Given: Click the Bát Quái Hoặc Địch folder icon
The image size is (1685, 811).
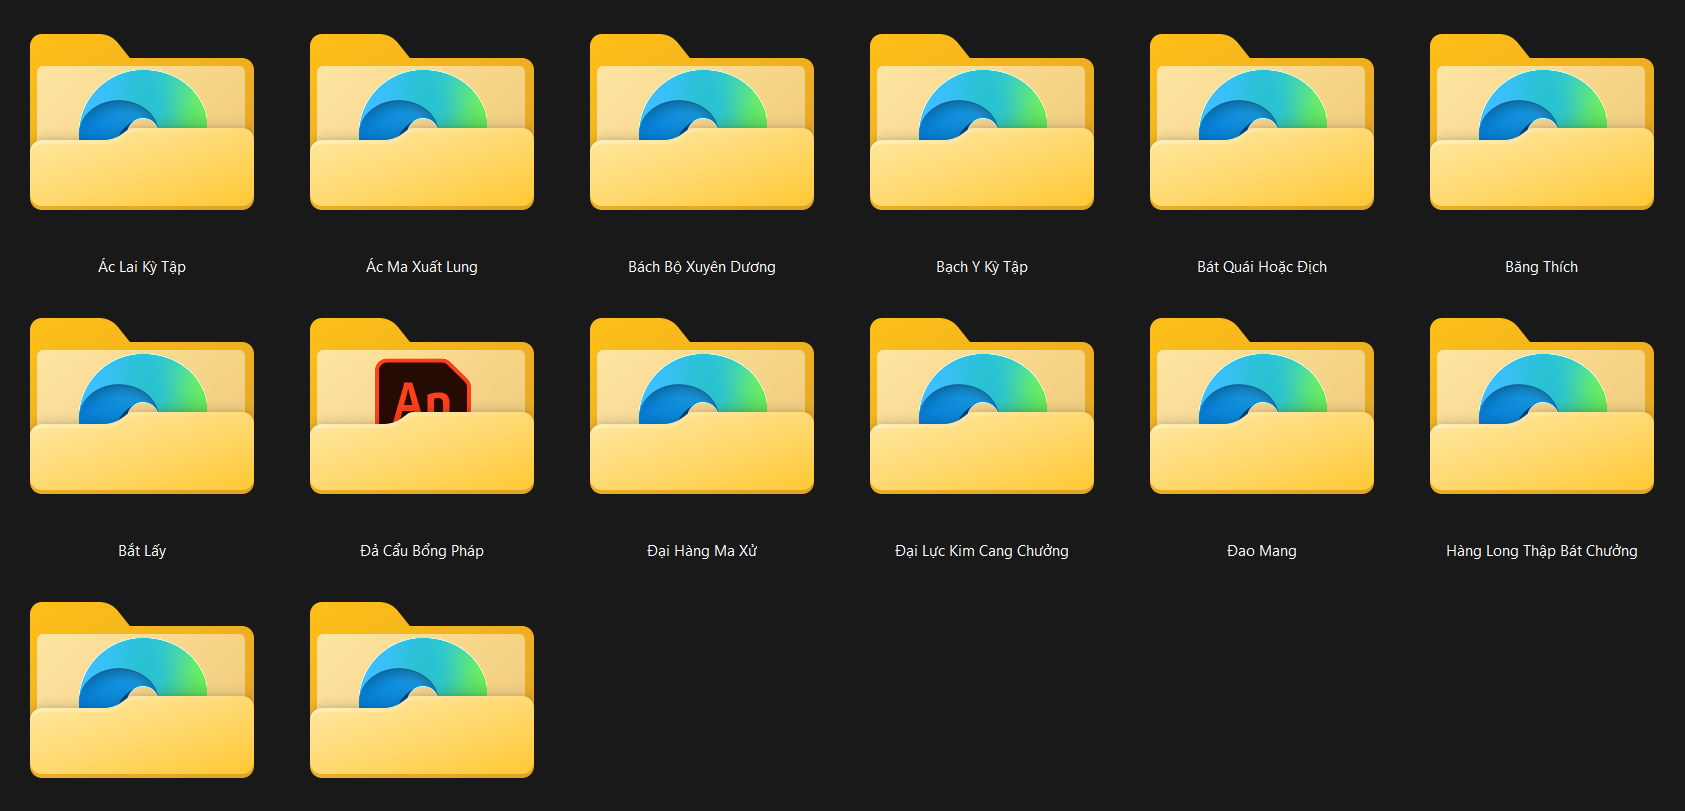Looking at the screenshot, I should [x=1262, y=123].
